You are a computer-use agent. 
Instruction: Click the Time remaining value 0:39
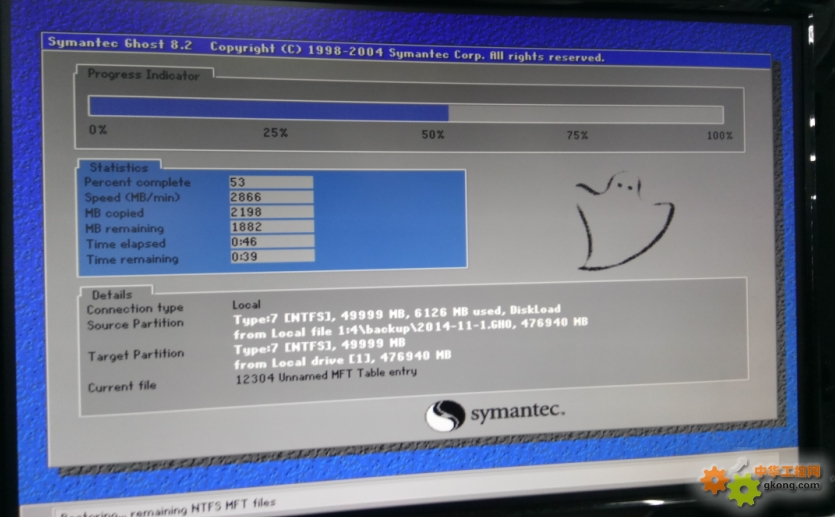point(272,257)
